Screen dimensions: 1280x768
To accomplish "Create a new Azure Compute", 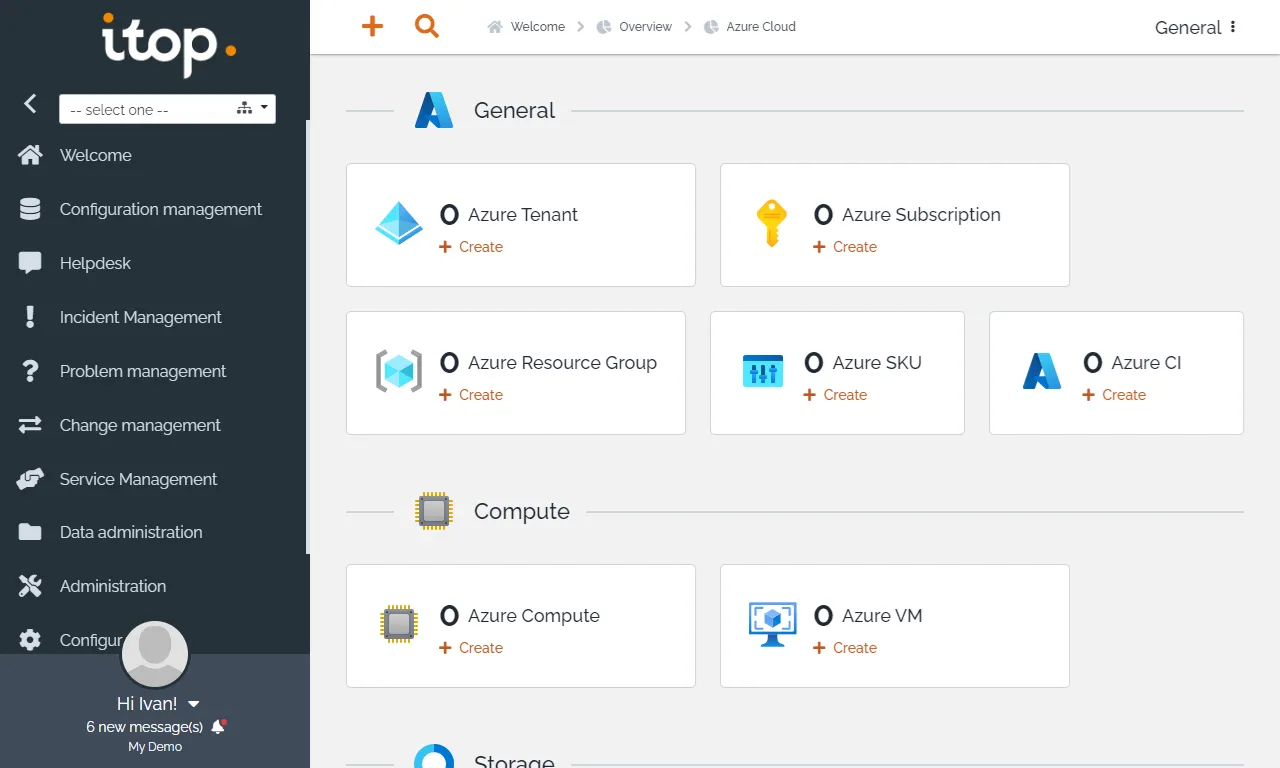I will (x=471, y=648).
